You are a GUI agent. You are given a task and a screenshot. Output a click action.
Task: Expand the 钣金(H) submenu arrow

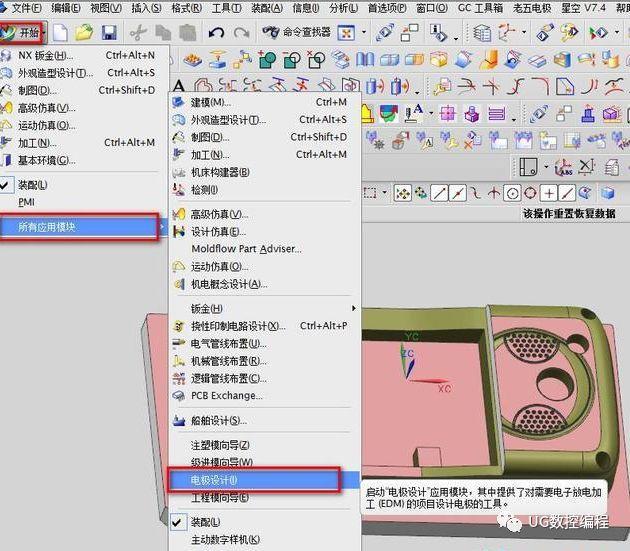click(x=354, y=308)
